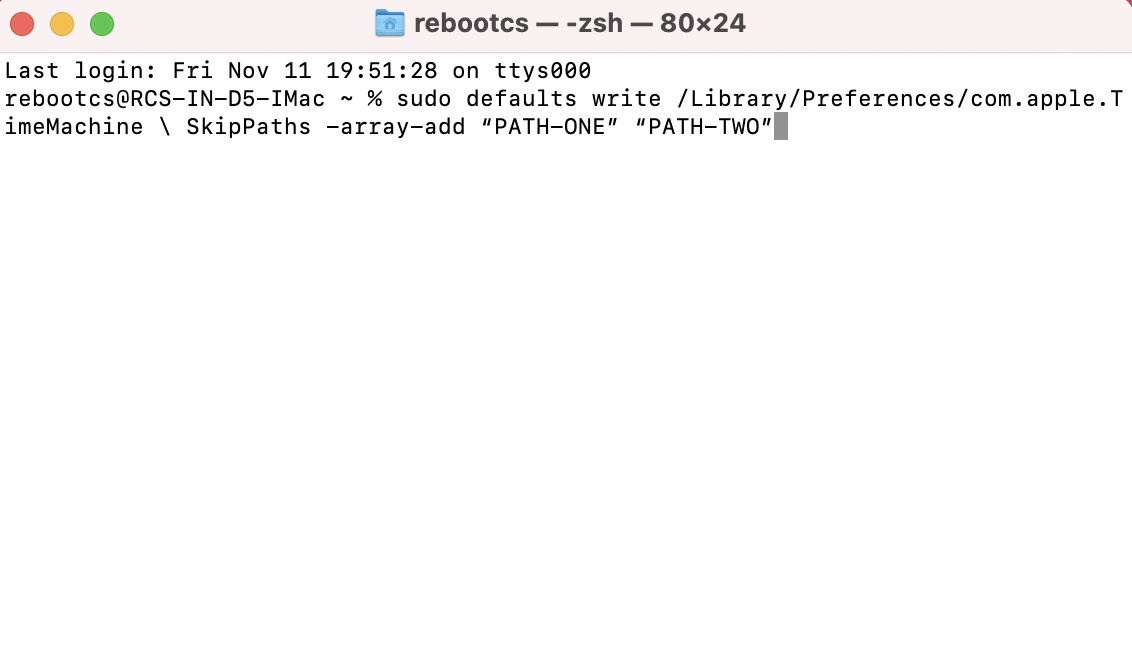This screenshot has height=672, width=1132.
Task: Close the Terminal window with red button
Action: tap(22, 24)
